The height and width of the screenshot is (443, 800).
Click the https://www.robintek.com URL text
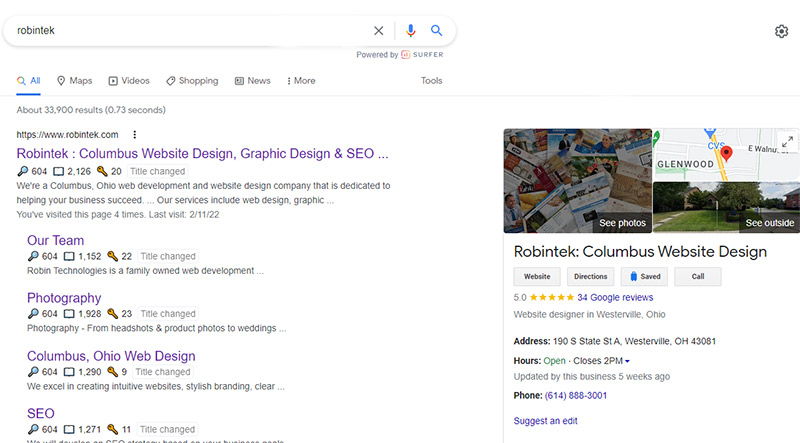pos(67,135)
